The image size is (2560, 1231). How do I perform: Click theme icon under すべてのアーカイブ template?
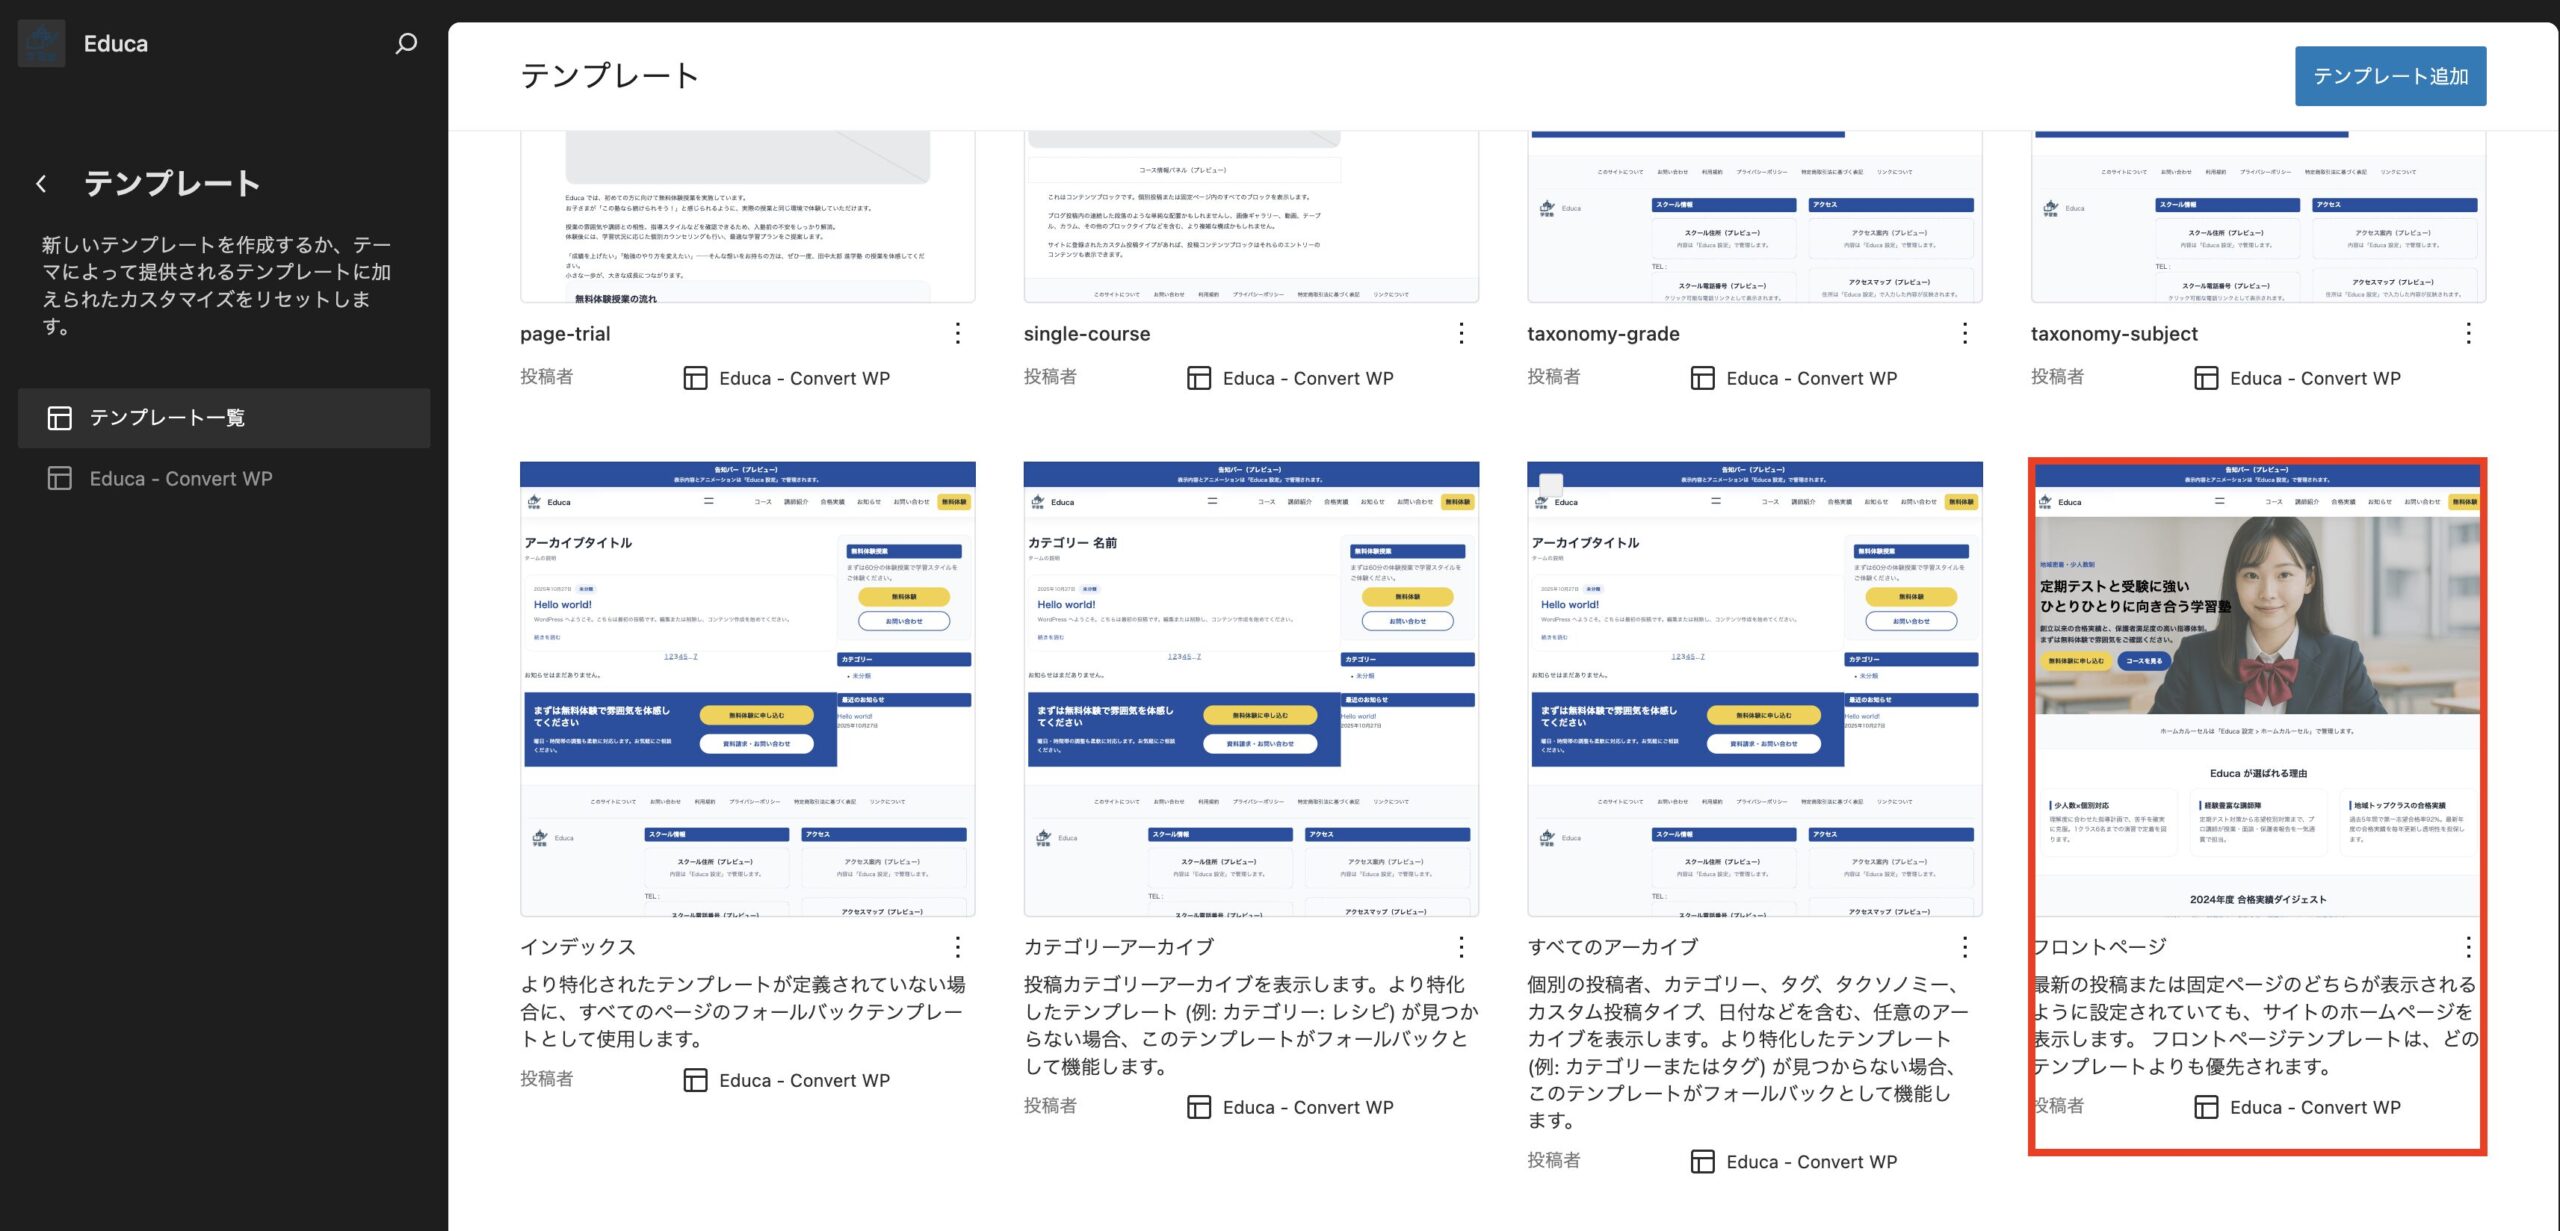click(1702, 1161)
